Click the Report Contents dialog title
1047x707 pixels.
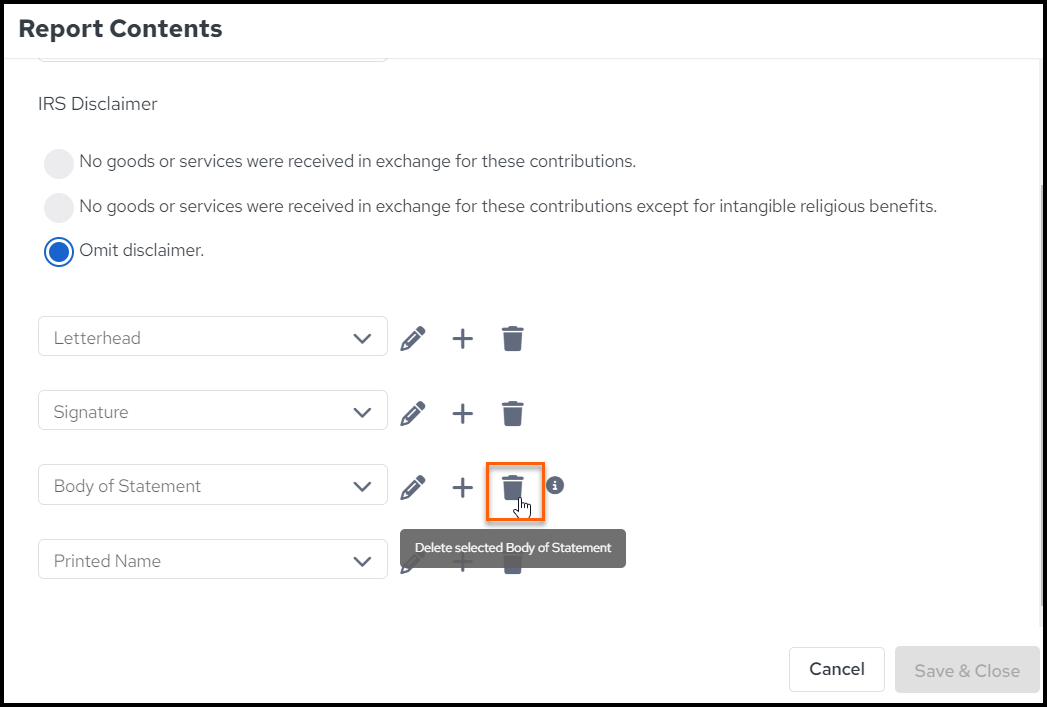point(120,29)
